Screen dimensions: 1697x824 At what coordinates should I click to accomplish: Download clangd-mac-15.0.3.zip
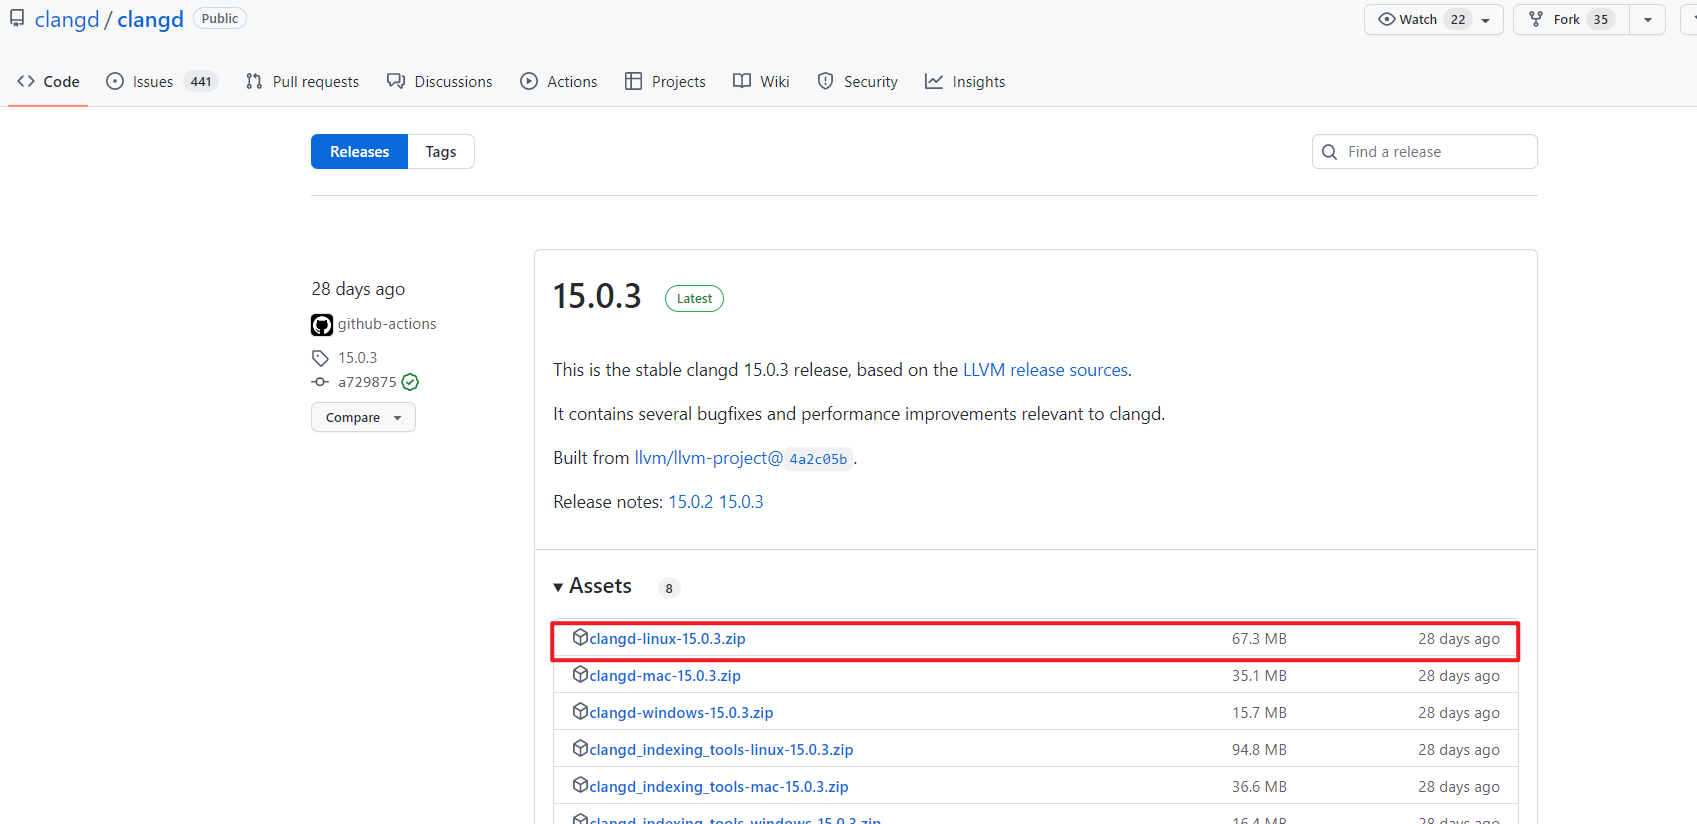click(665, 676)
